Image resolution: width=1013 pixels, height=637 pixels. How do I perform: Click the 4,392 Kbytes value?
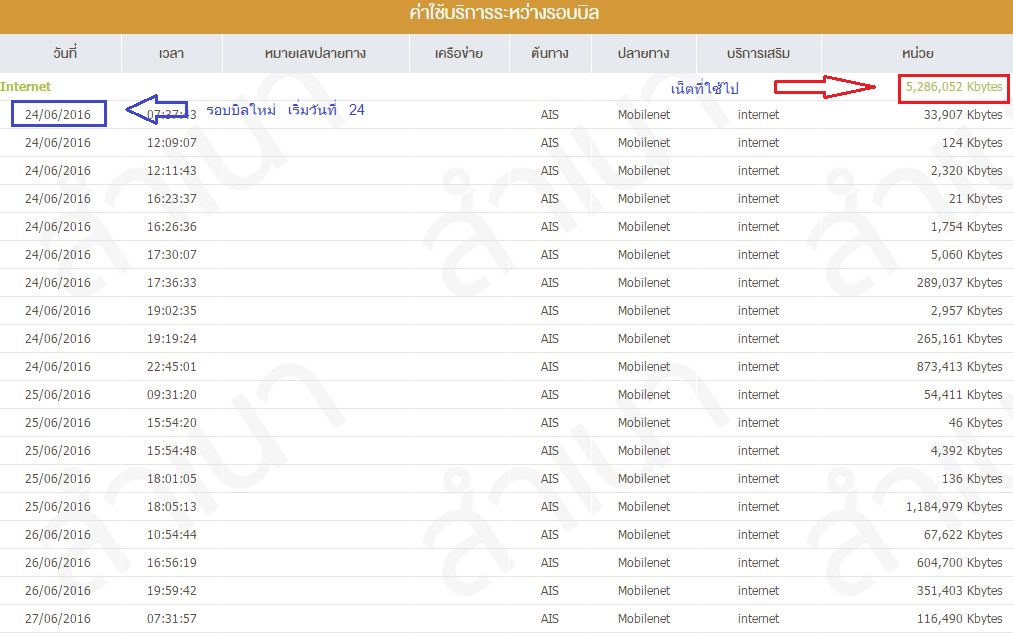[x=966, y=450]
